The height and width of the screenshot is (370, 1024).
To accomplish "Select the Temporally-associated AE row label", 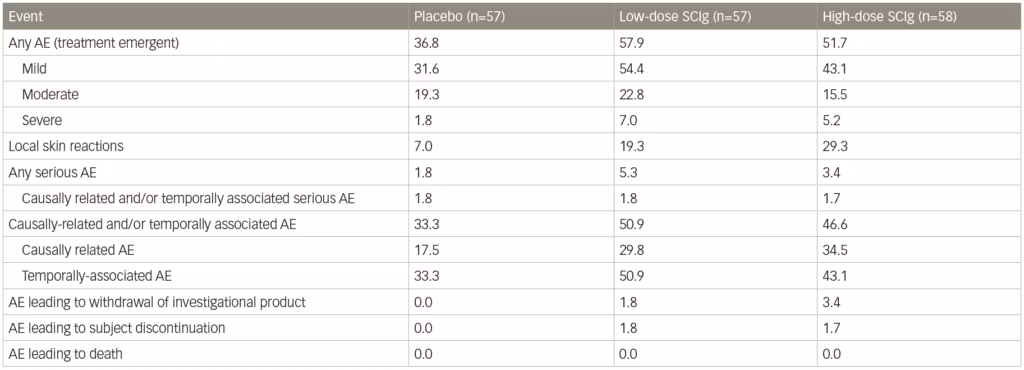I will coord(97,276).
